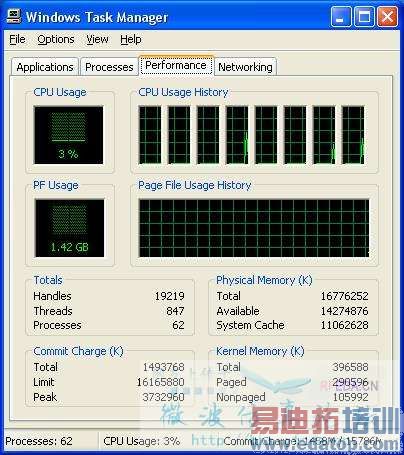
Task: Click the PF Usage 1.42 GB meter
Action: 69,228
